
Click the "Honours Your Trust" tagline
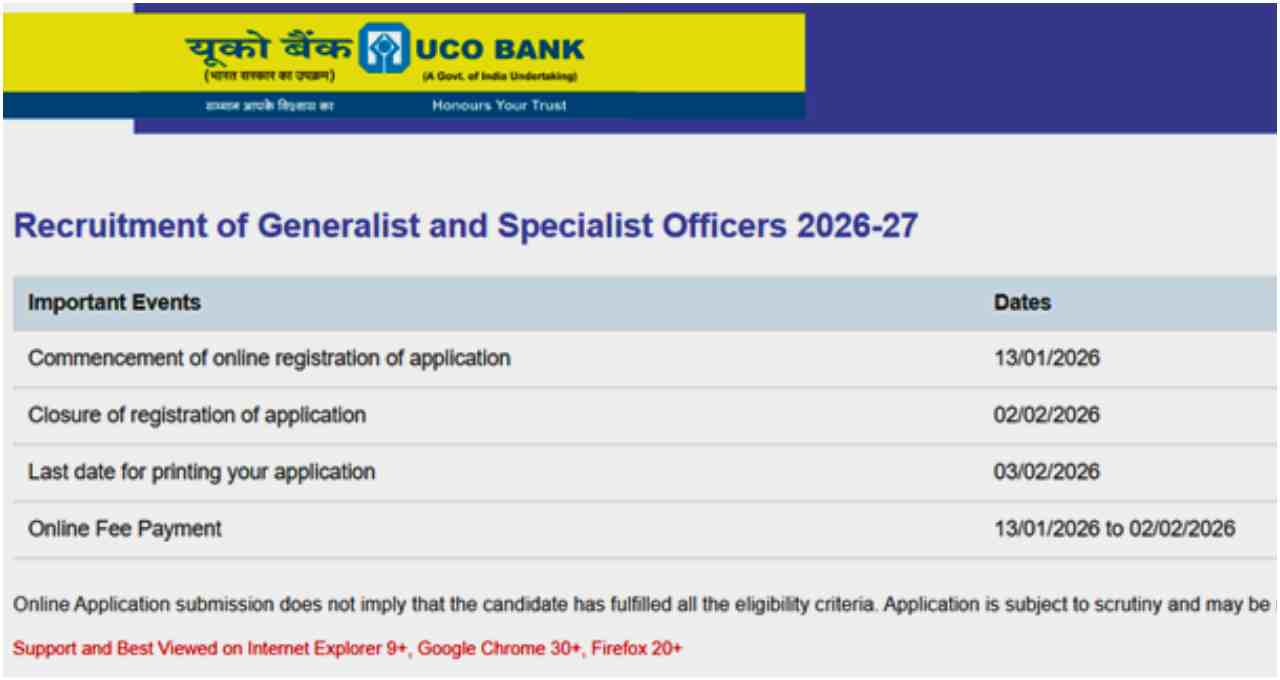(499, 105)
